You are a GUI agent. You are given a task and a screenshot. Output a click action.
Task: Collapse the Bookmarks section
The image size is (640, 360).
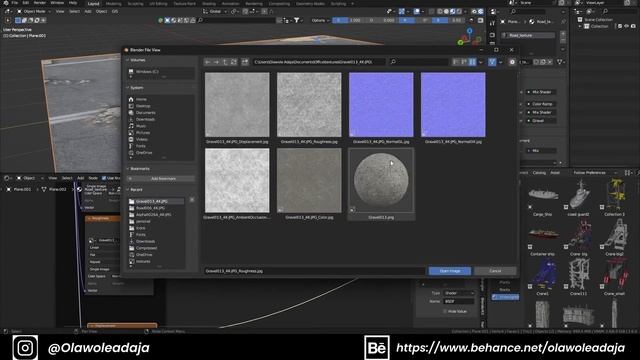pos(128,169)
